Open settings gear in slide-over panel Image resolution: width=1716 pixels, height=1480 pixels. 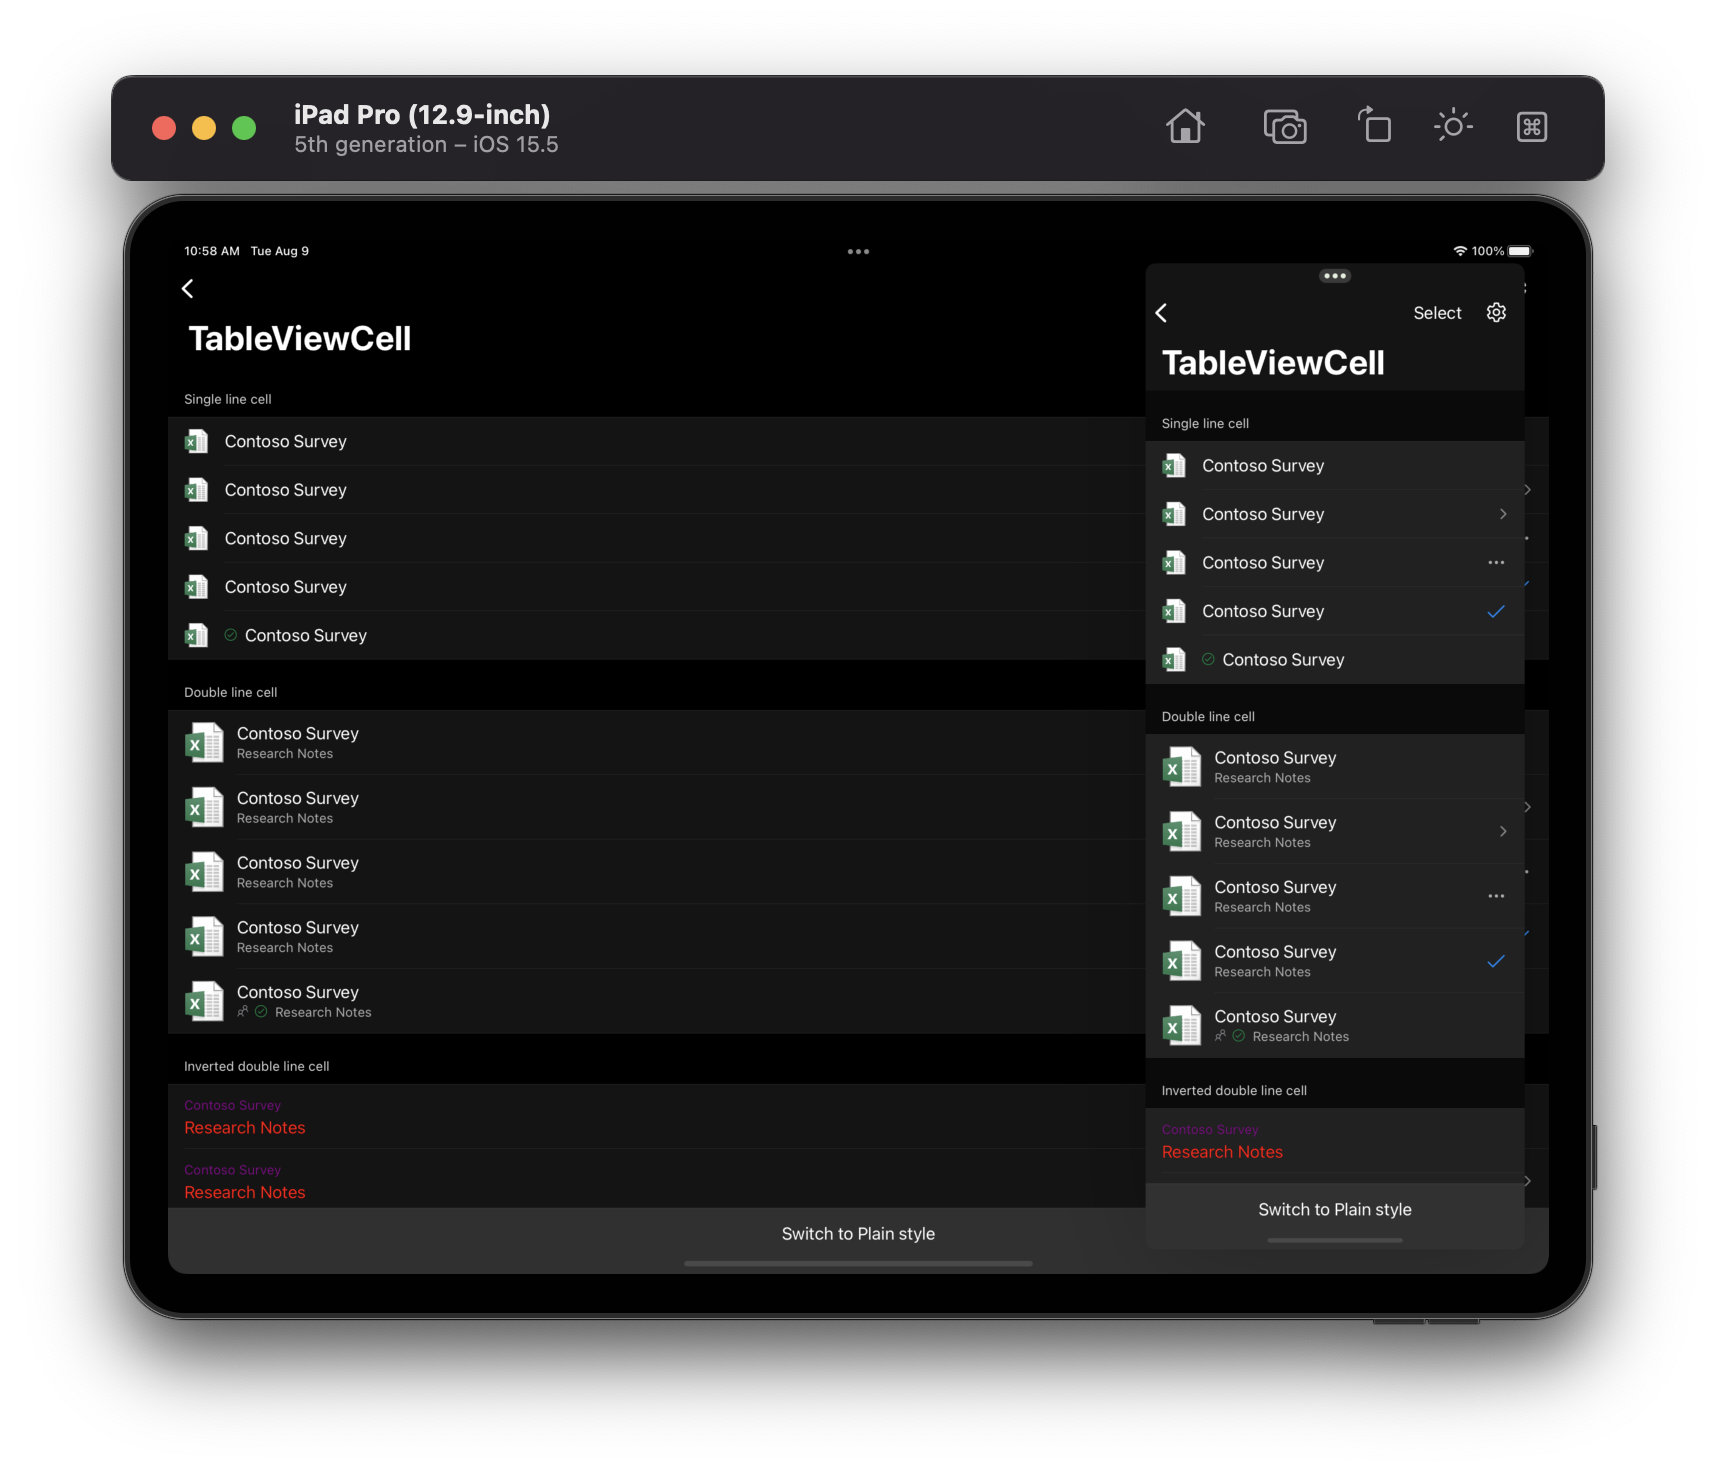(1496, 313)
